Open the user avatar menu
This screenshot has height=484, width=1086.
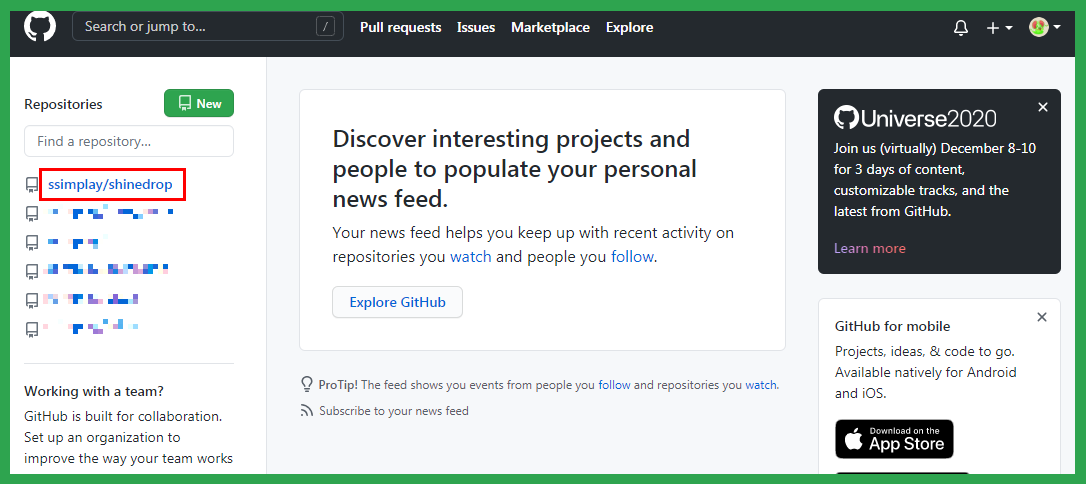point(1044,28)
